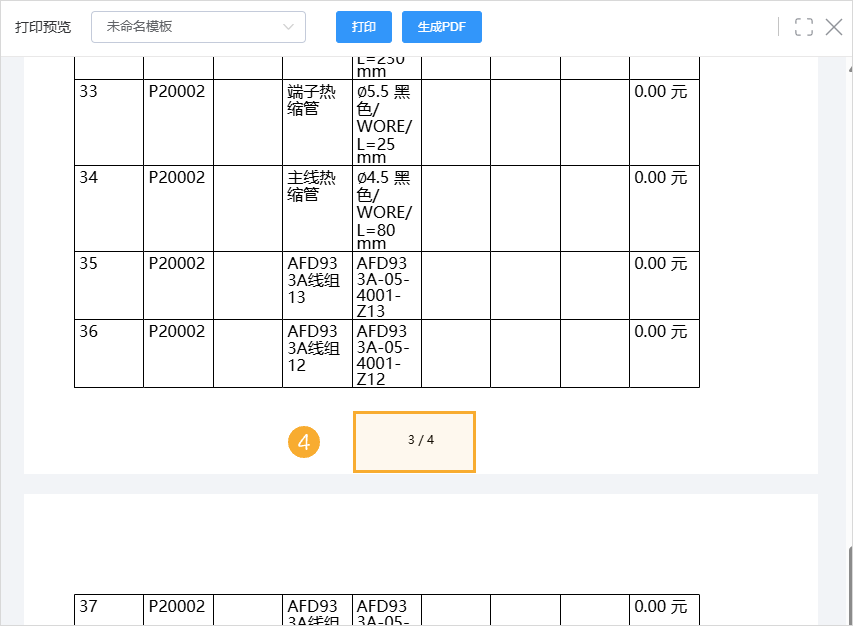Image resolution: width=853 pixels, height=626 pixels.
Task: Click the orange step badge numbered 4
Action: click(304, 441)
